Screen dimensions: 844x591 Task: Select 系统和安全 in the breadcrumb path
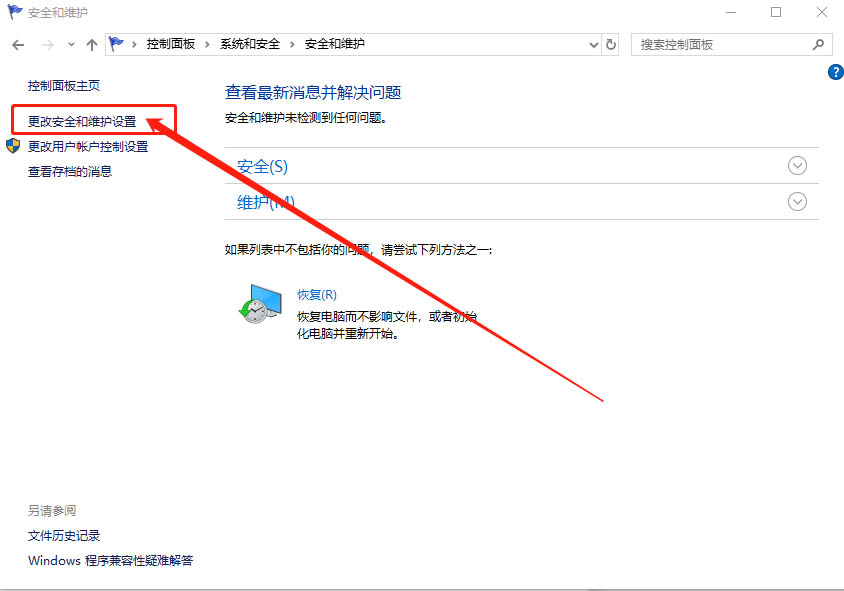251,45
